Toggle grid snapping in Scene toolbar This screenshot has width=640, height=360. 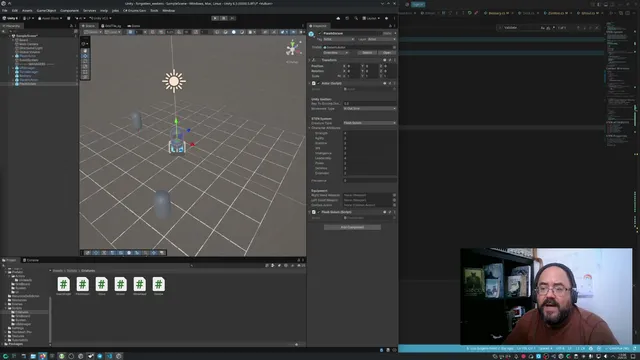(130, 32)
